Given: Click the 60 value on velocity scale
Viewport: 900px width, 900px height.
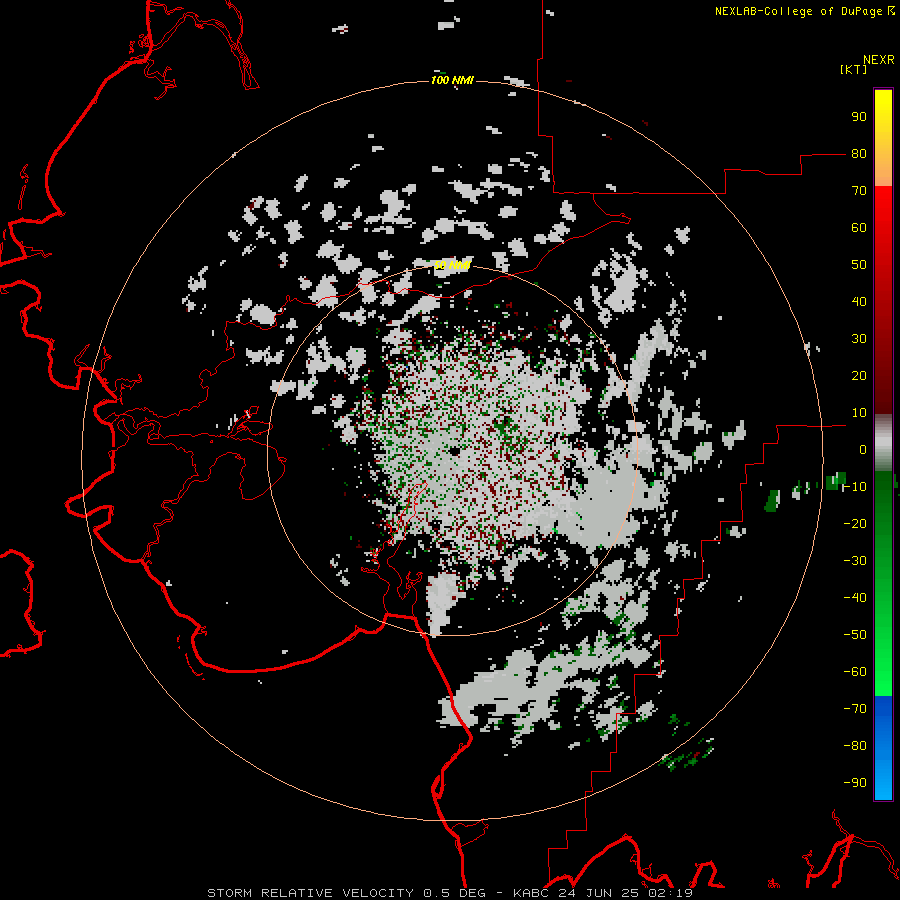Looking at the screenshot, I should (x=859, y=228).
